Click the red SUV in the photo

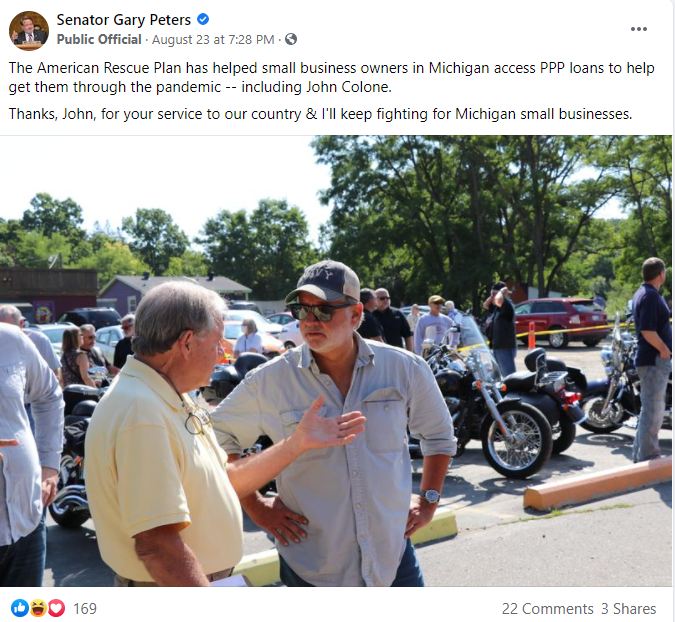tap(562, 322)
